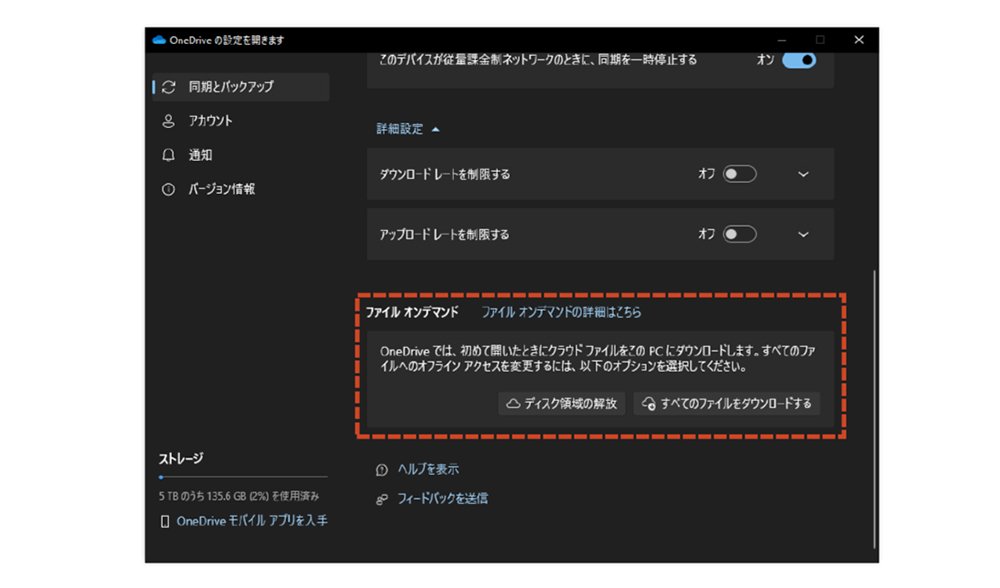Click the sync arrows icon beside 同期とバックアップ
The height and width of the screenshot is (588, 1000).
tap(168, 87)
